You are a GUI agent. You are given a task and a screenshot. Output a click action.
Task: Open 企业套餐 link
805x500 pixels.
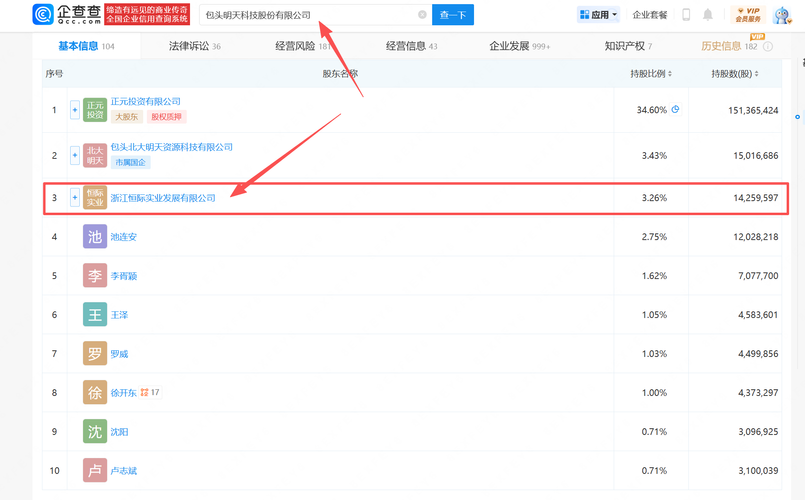[x=649, y=15]
